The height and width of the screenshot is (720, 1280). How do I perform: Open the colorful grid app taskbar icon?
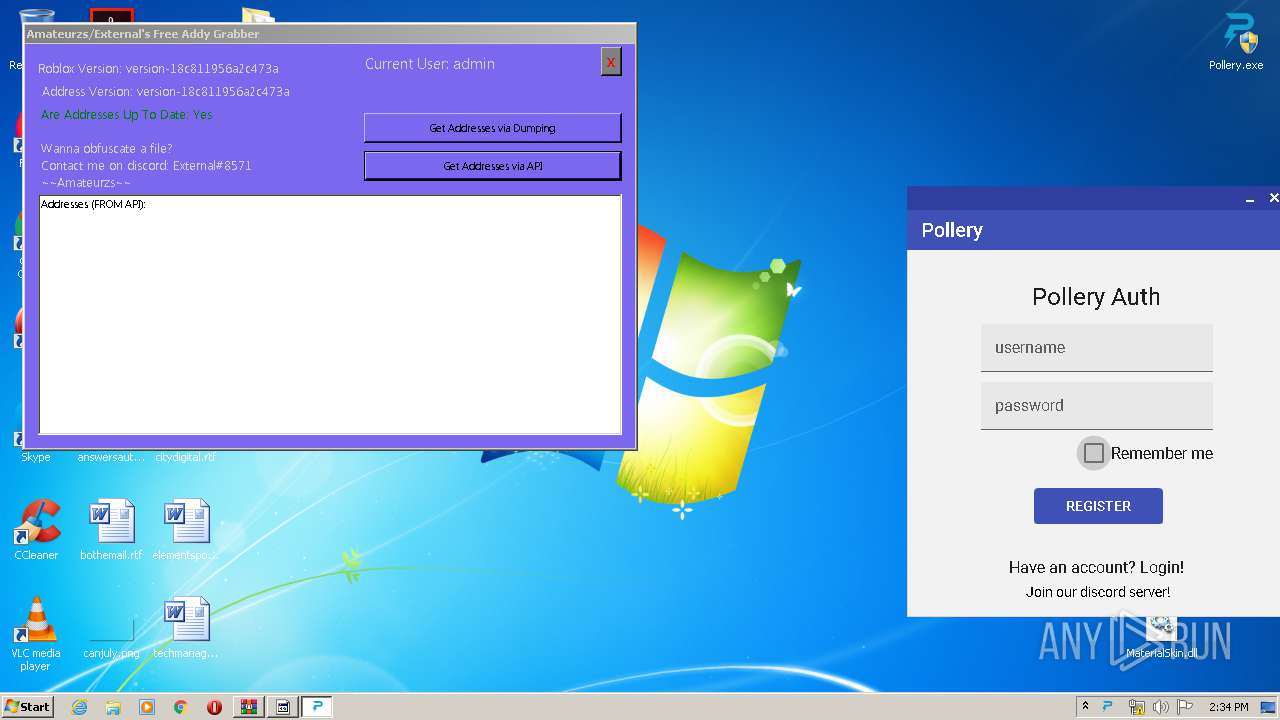[249, 707]
